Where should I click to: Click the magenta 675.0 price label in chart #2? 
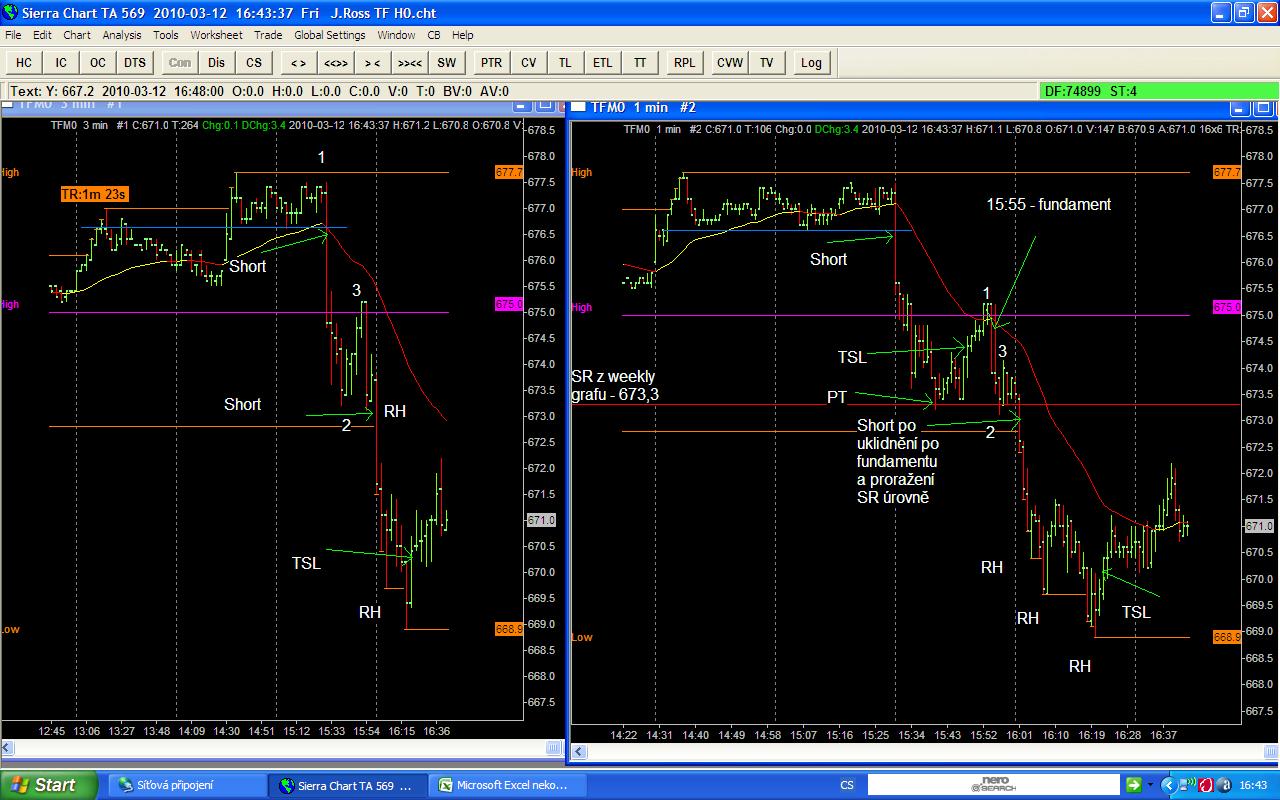click(x=1226, y=308)
